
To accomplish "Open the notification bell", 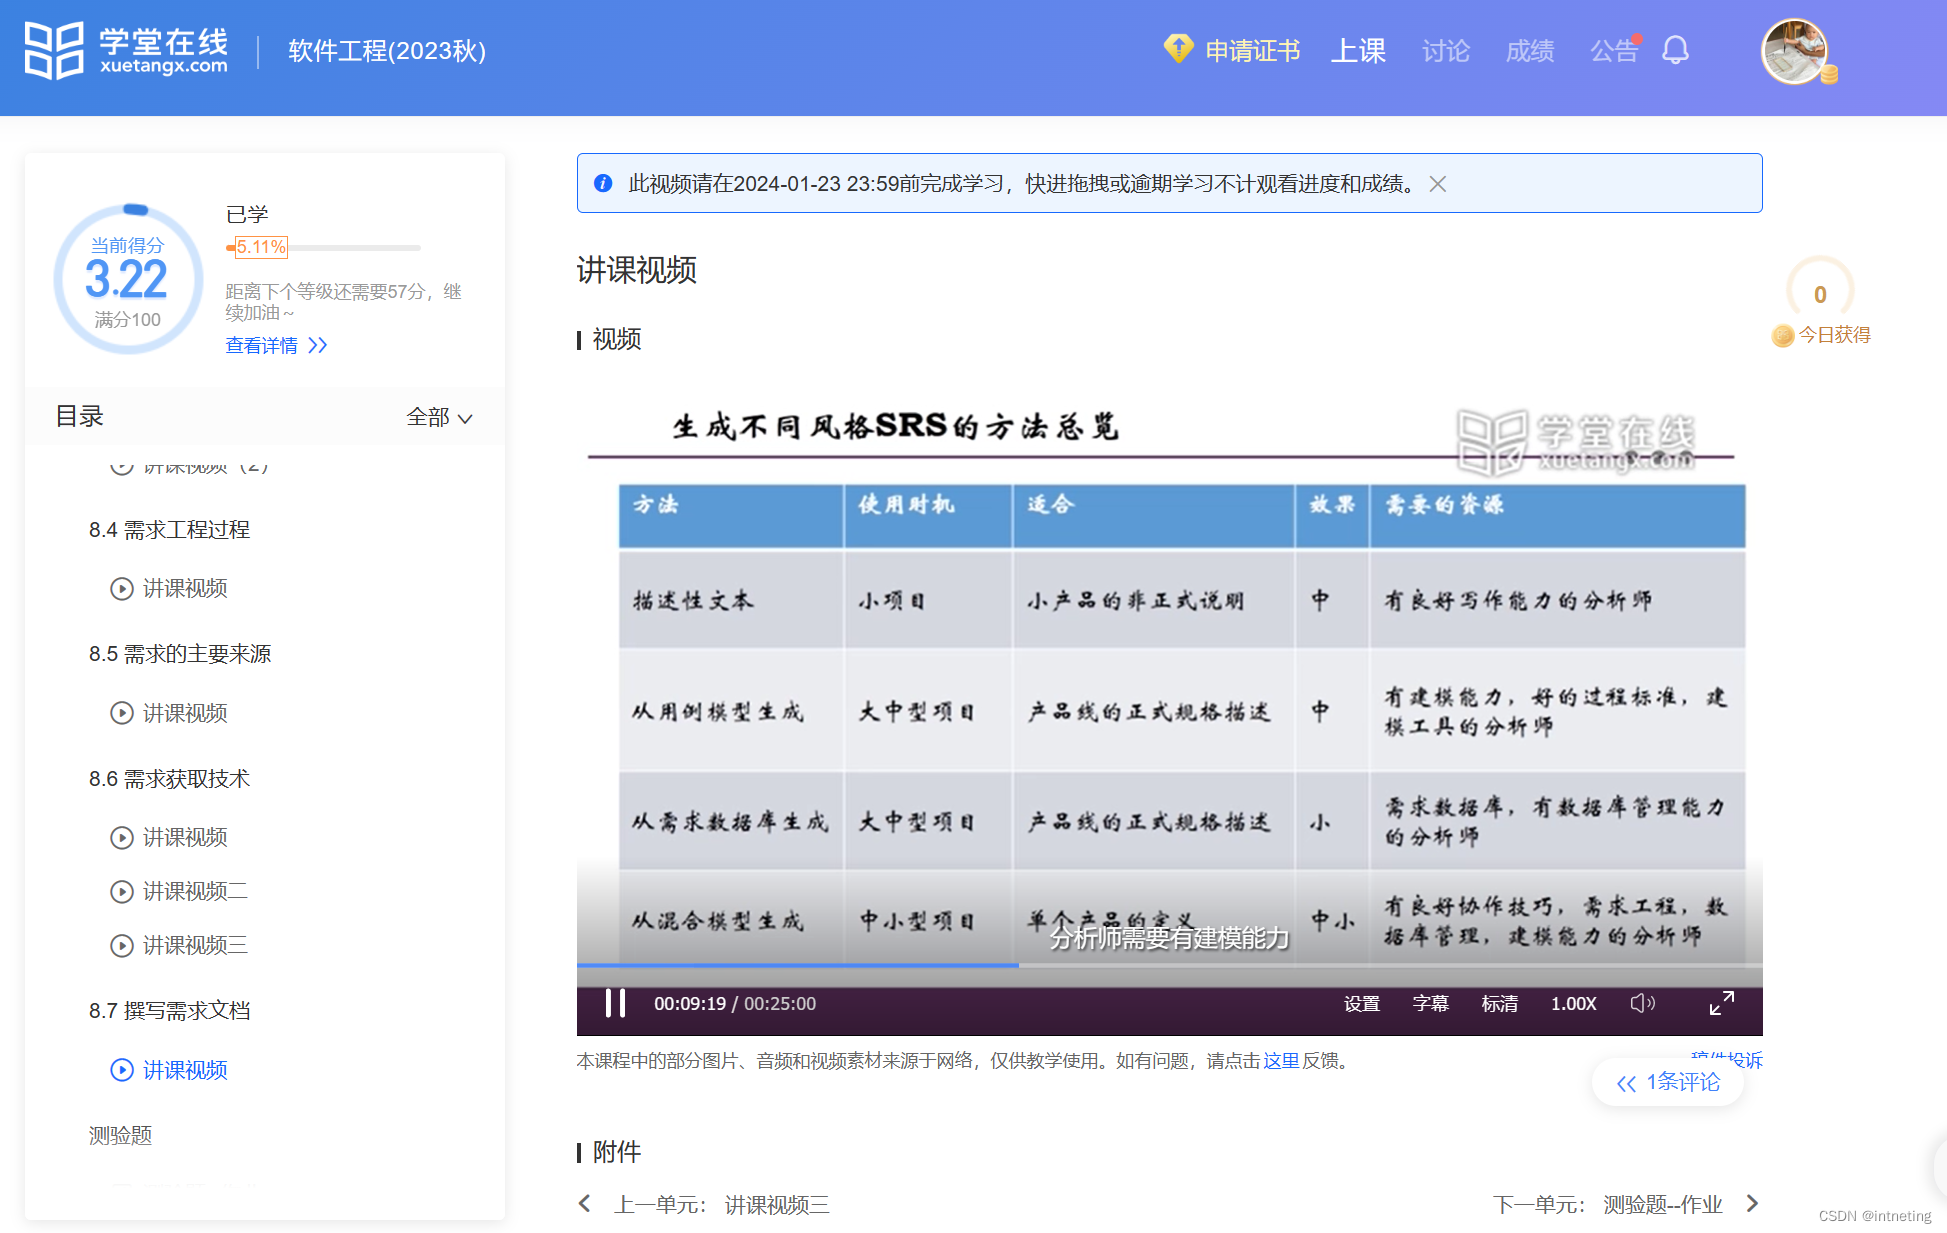I will (x=1675, y=50).
